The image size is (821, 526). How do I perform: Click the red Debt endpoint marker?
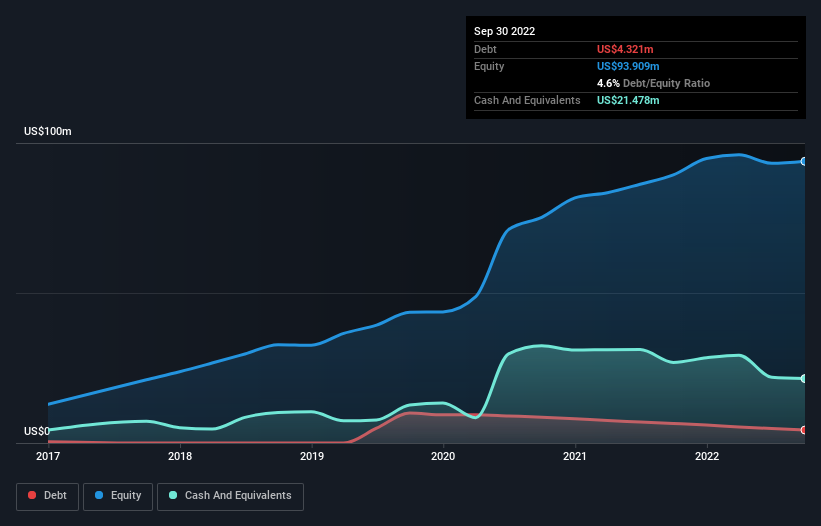click(x=804, y=430)
